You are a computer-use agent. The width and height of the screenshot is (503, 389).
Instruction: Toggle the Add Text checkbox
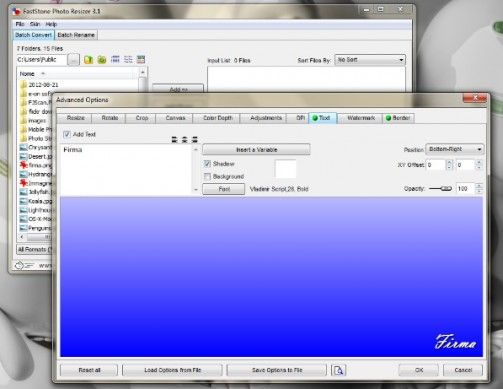tap(67, 134)
